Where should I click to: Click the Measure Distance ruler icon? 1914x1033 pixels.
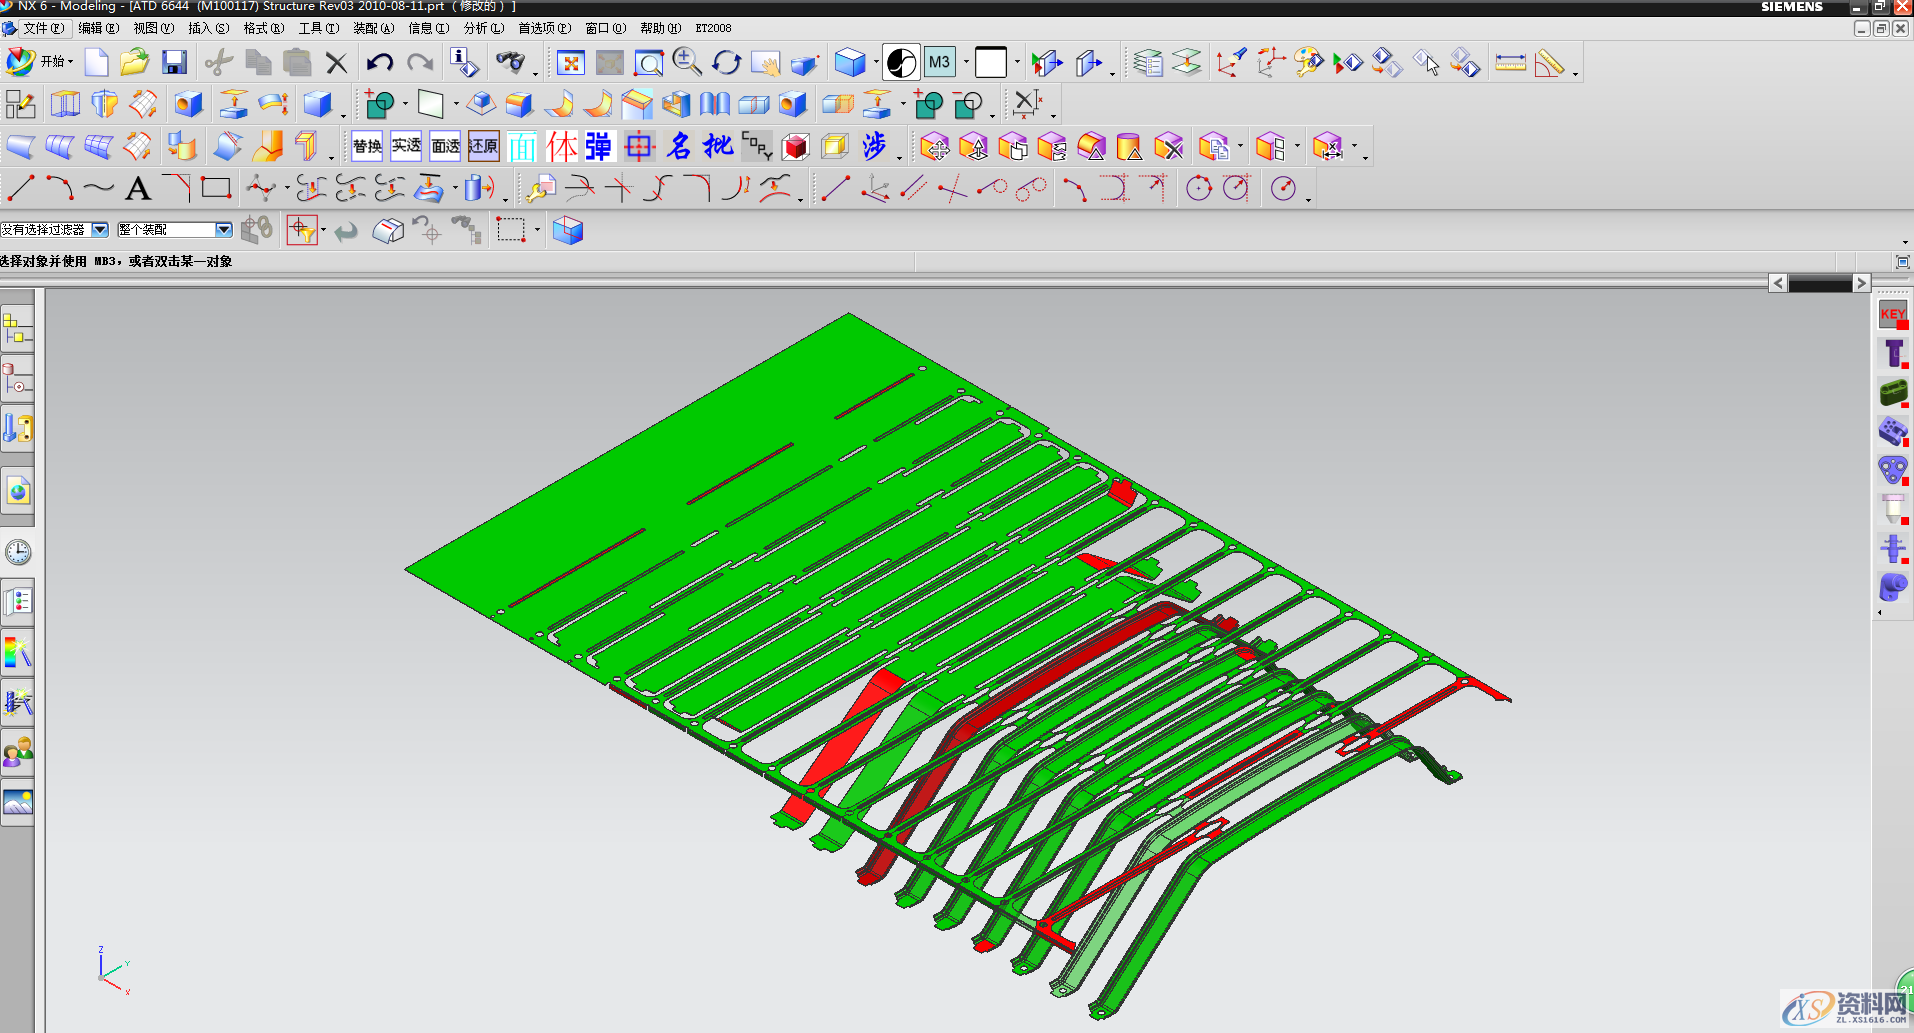(x=1510, y=63)
